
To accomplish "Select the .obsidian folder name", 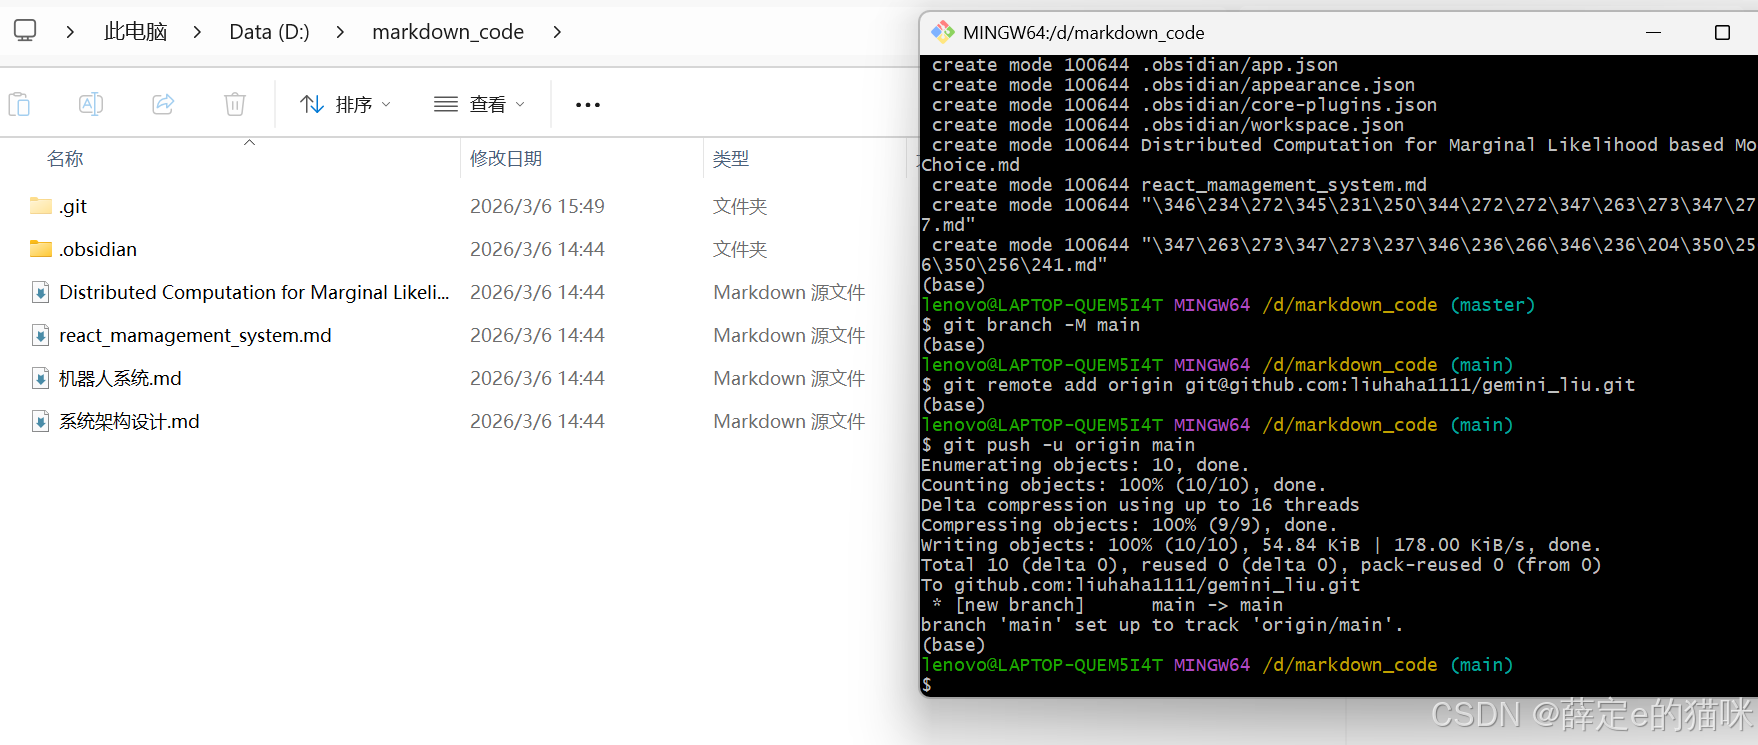I will click(98, 249).
